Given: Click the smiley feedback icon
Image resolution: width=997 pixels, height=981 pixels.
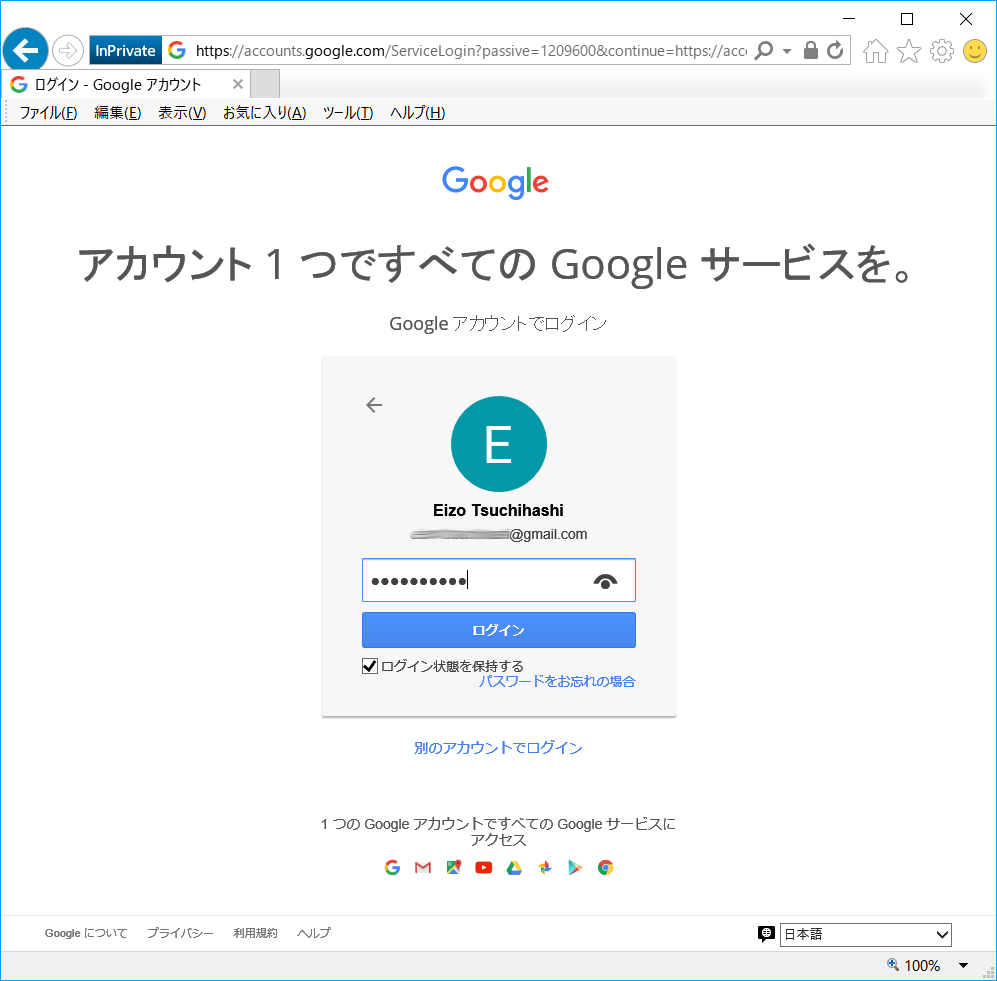Looking at the screenshot, I should [x=975, y=51].
